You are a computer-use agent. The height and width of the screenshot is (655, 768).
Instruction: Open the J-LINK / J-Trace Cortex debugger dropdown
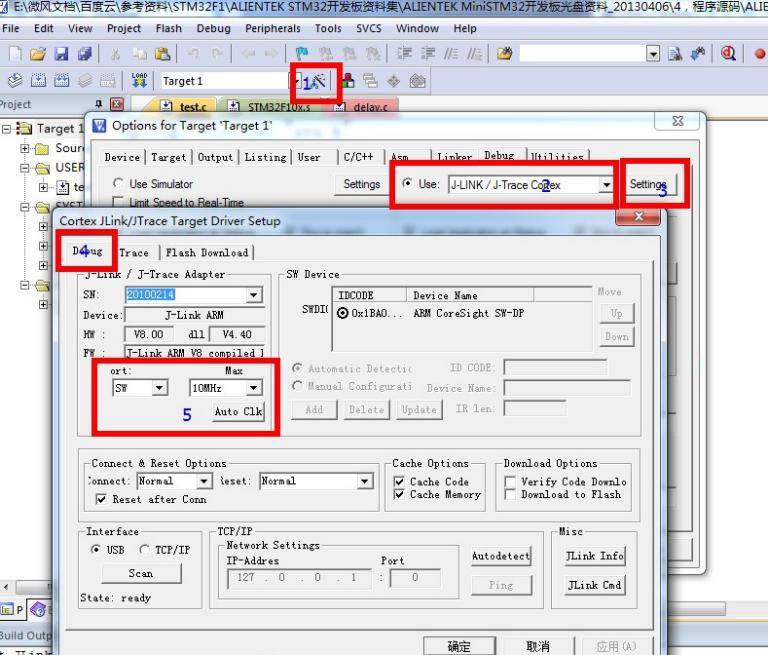606,185
